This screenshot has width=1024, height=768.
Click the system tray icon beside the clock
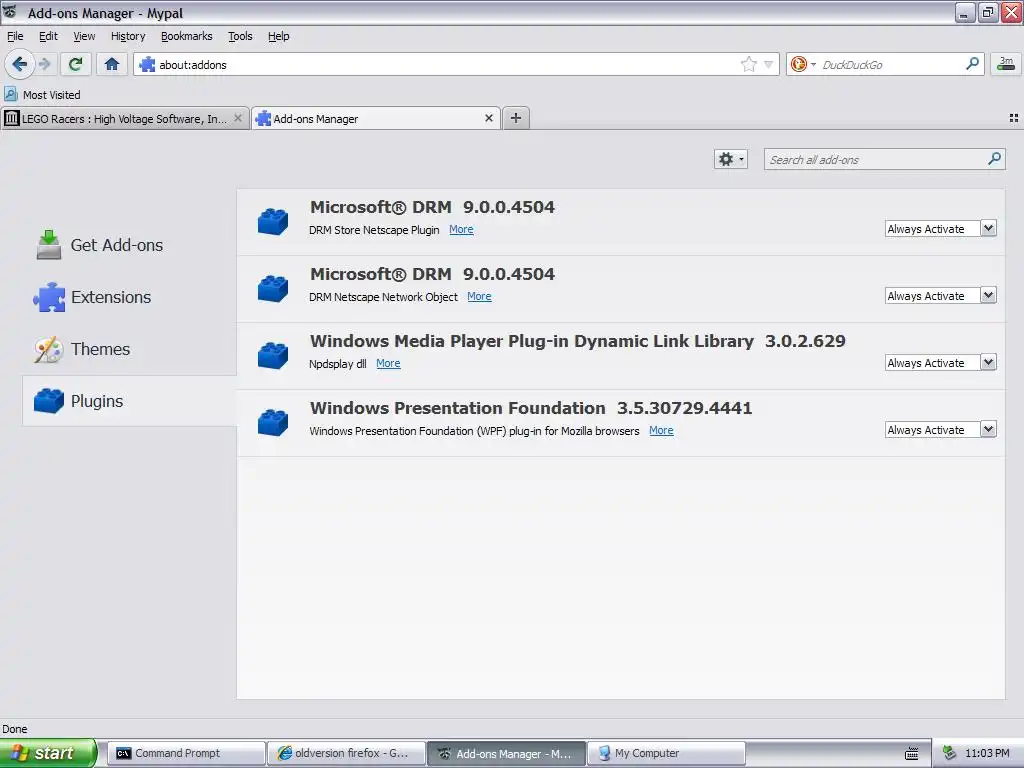tap(950, 753)
